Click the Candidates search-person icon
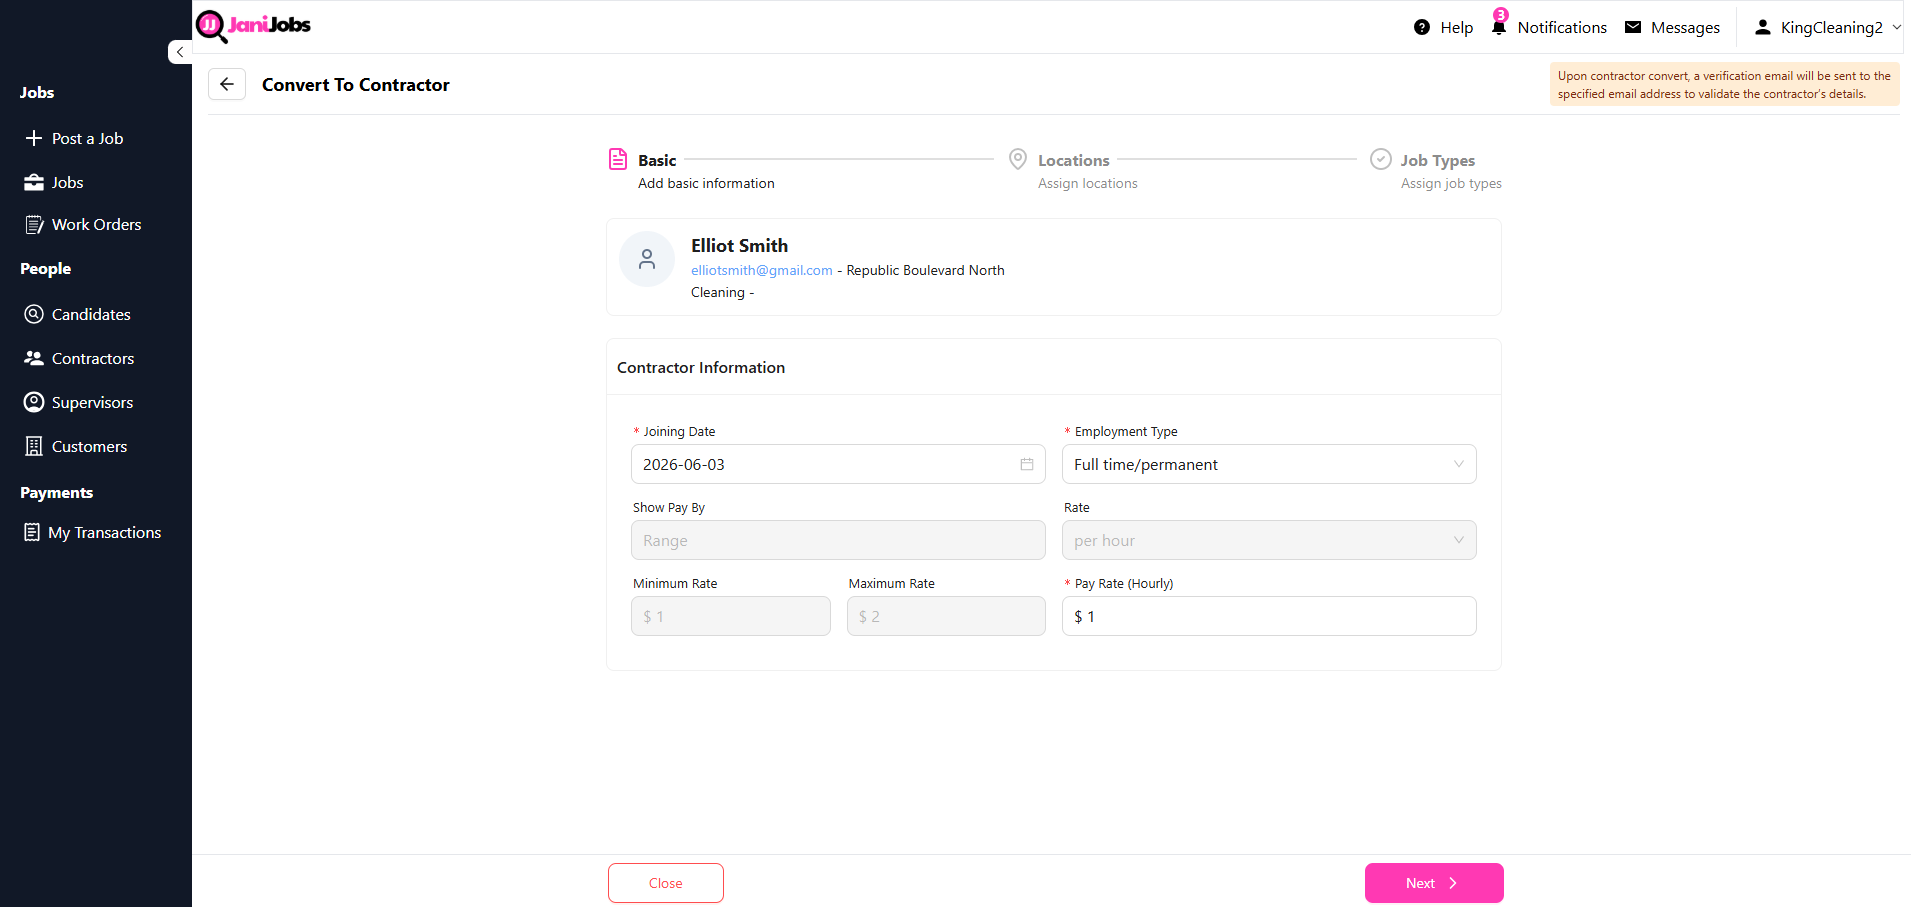 click(x=34, y=314)
